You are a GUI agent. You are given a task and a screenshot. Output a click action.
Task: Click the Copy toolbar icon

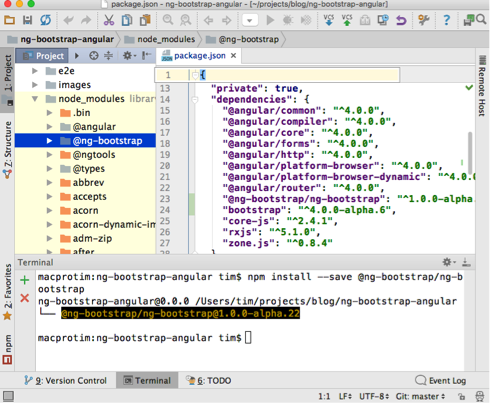(127, 20)
